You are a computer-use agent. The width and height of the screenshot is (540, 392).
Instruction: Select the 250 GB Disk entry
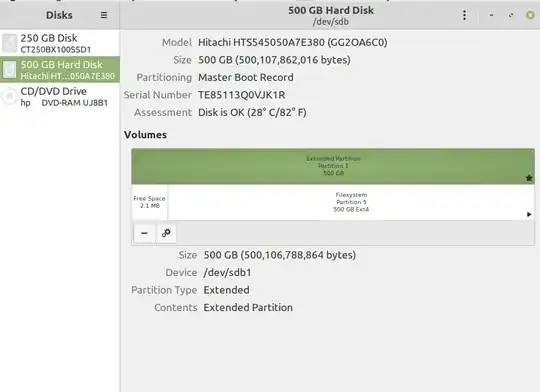pyautogui.click(x=60, y=43)
